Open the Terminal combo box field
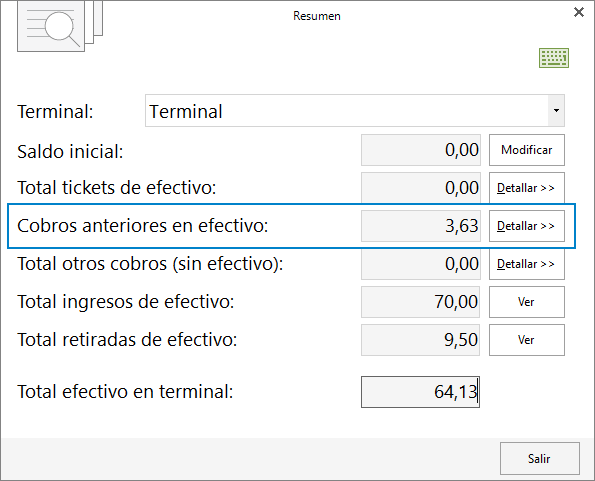Viewport: 595px width, 481px height. tap(355, 111)
